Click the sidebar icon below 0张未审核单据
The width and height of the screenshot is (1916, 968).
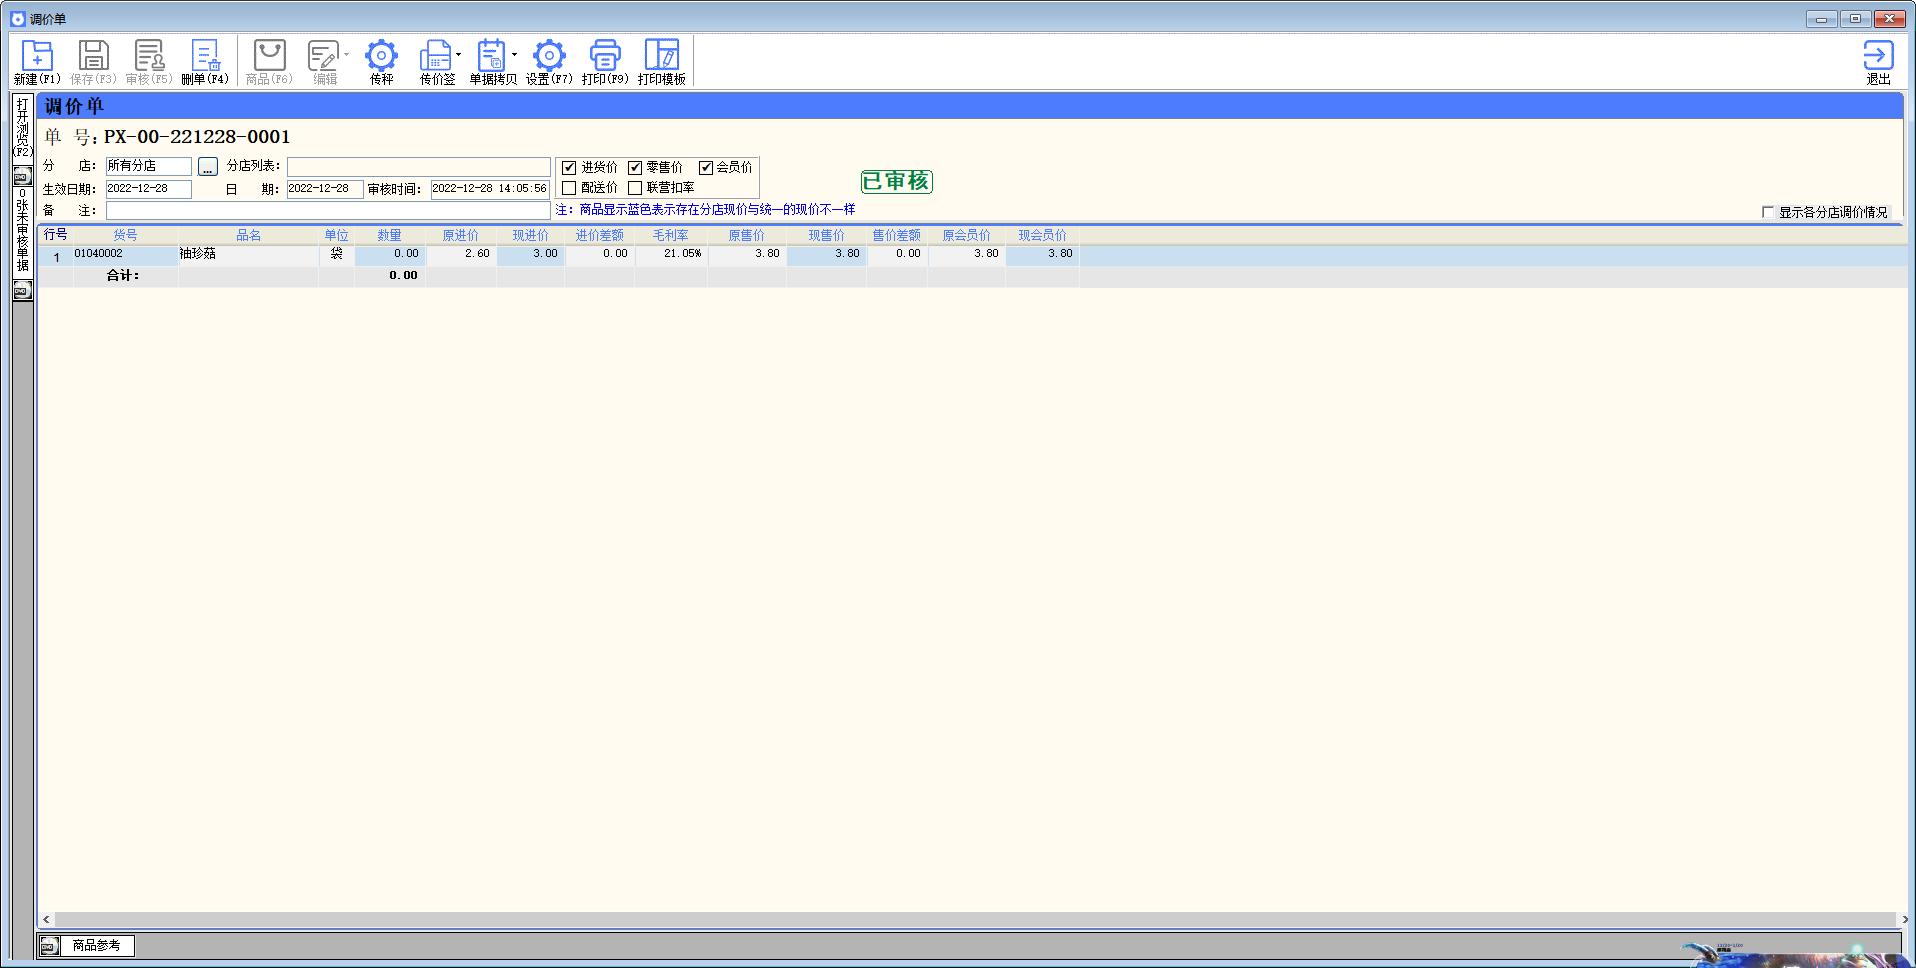[x=22, y=290]
